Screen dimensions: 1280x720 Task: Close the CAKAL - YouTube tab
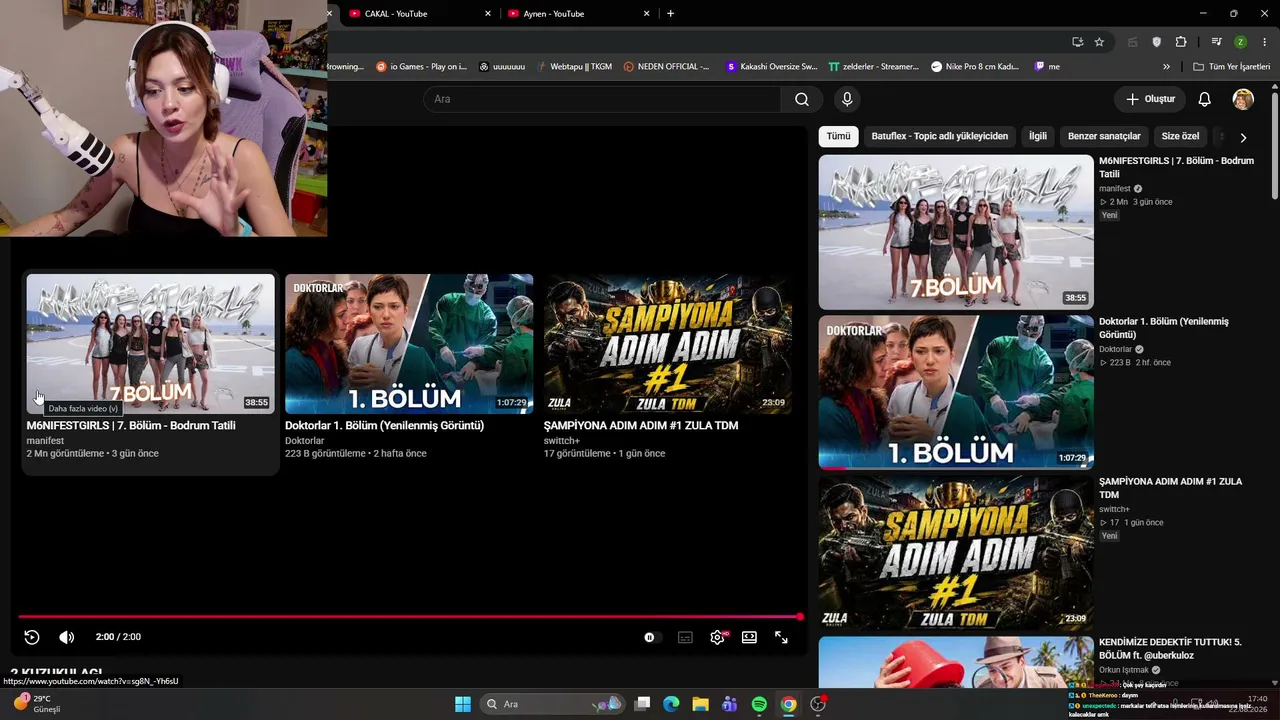488,14
